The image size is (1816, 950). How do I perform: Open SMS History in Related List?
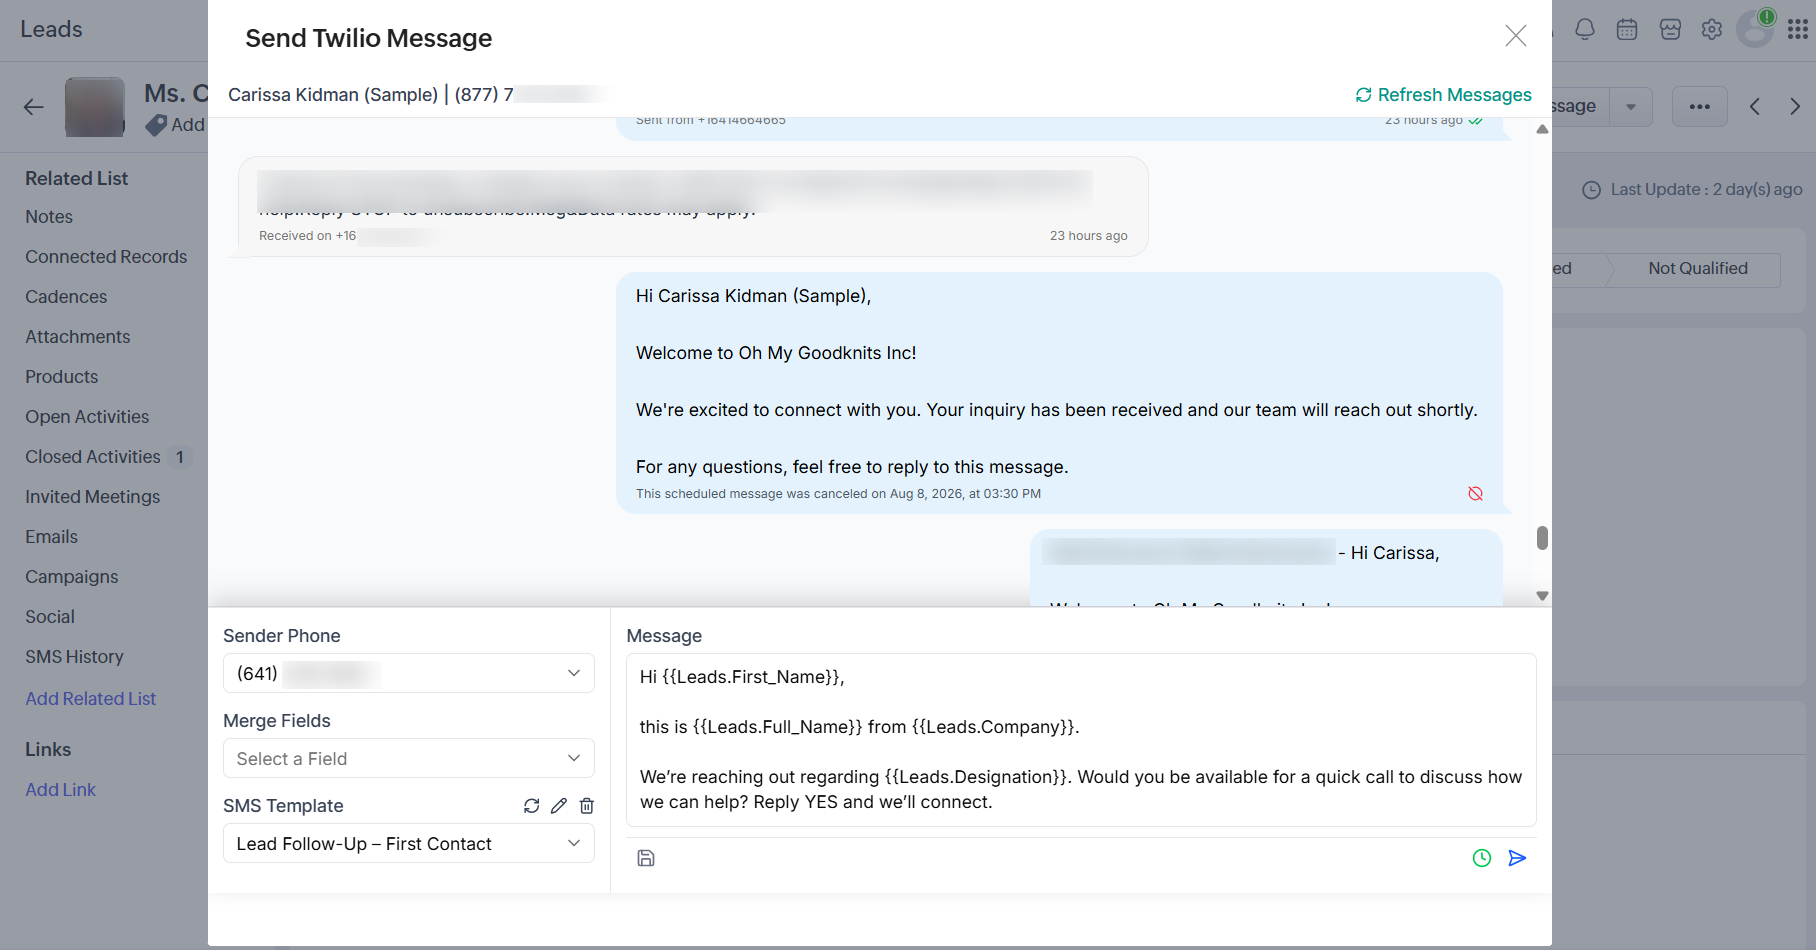[x=75, y=657]
